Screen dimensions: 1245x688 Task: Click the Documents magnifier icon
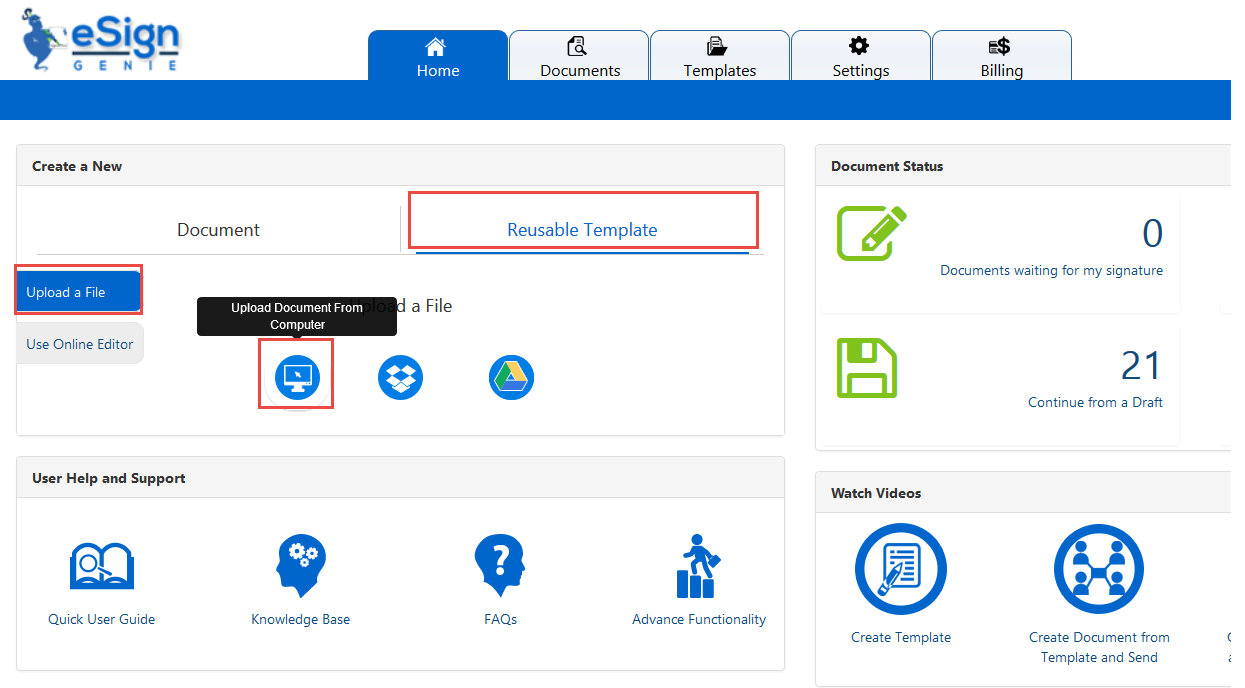[x=577, y=46]
